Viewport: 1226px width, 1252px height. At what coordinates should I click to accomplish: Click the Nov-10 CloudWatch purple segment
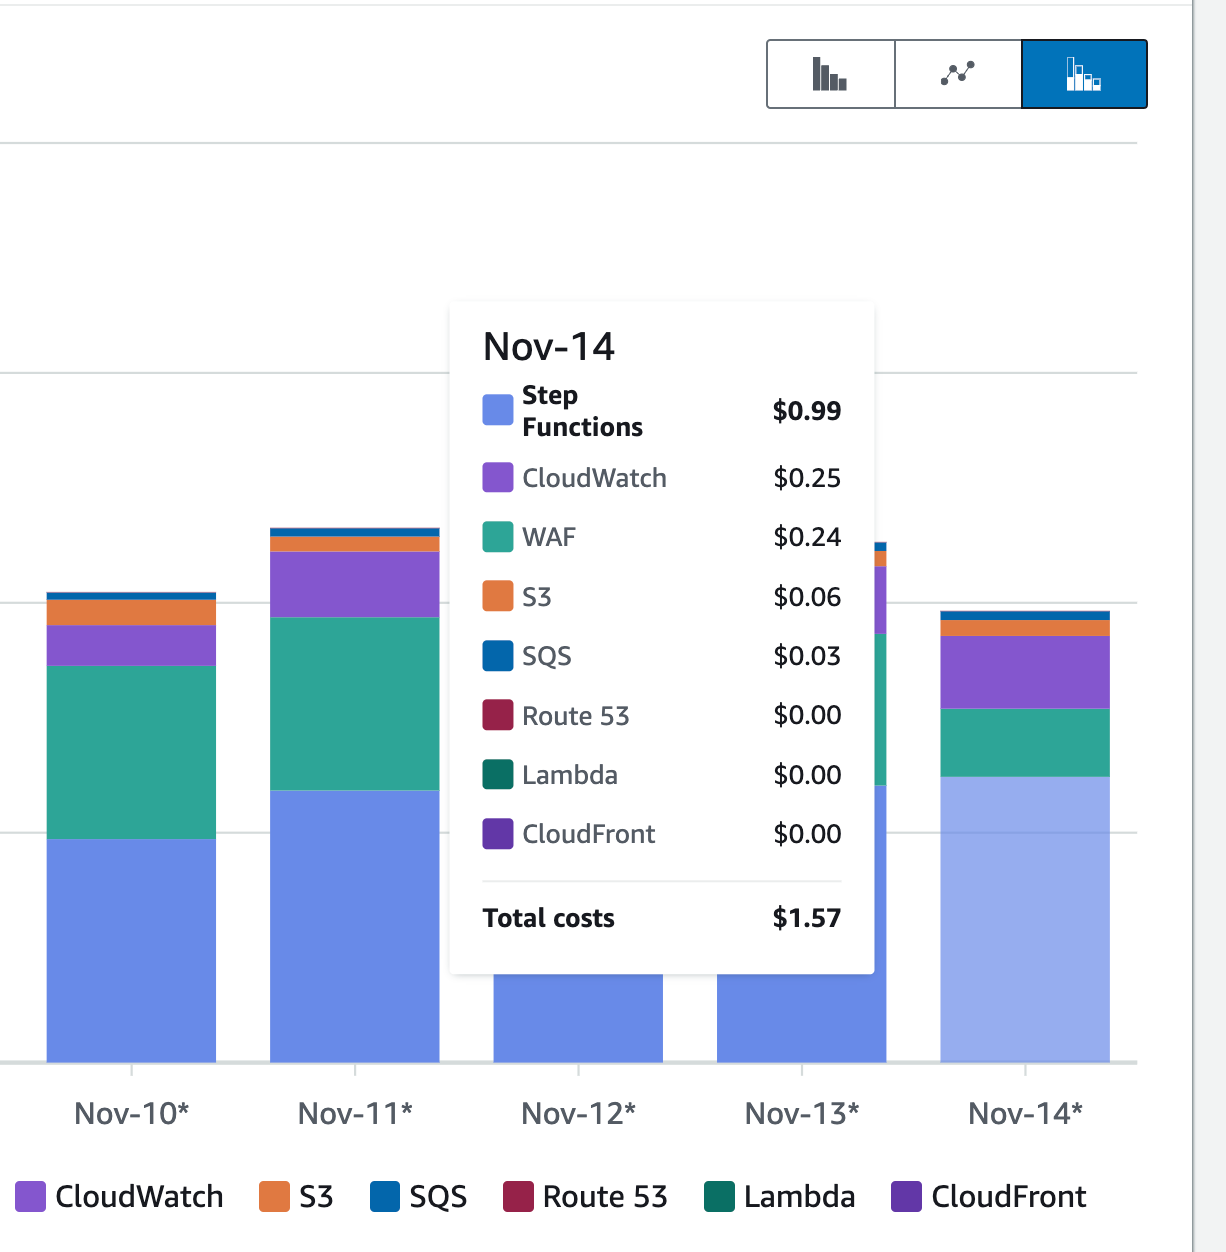pos(131,646)
